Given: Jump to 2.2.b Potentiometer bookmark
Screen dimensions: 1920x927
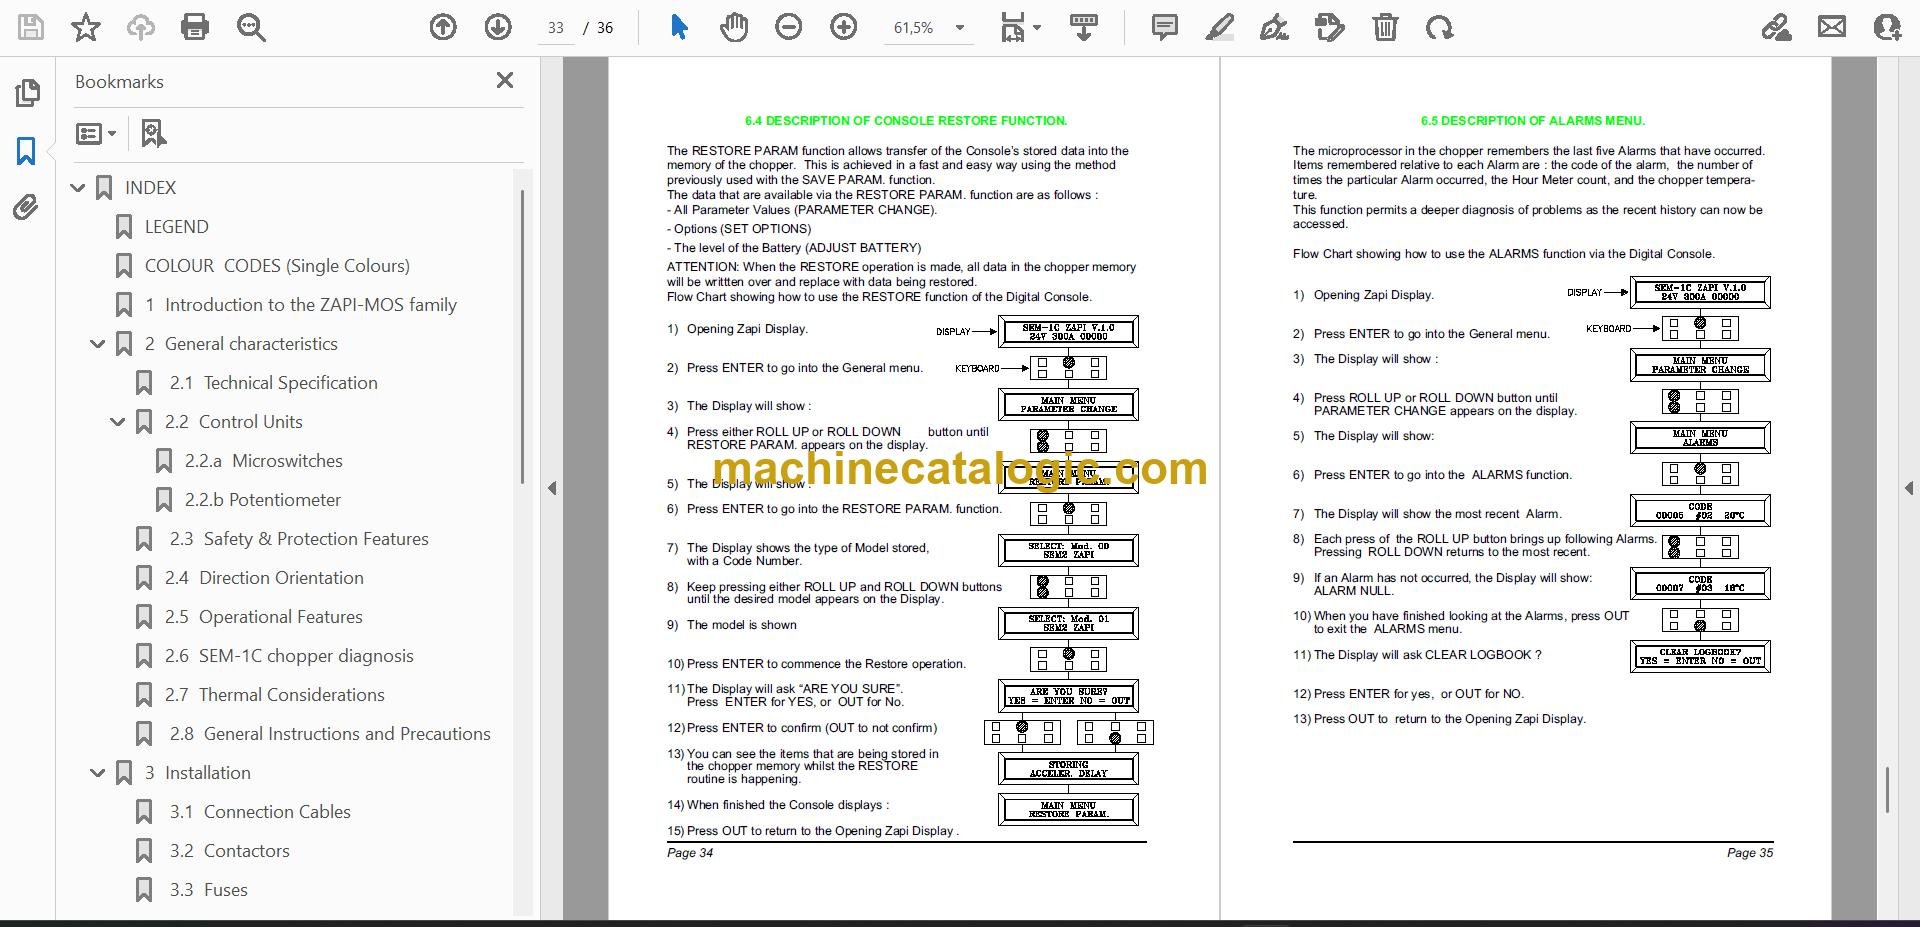Looking at the screenshot, I should (x=262, y=500).
